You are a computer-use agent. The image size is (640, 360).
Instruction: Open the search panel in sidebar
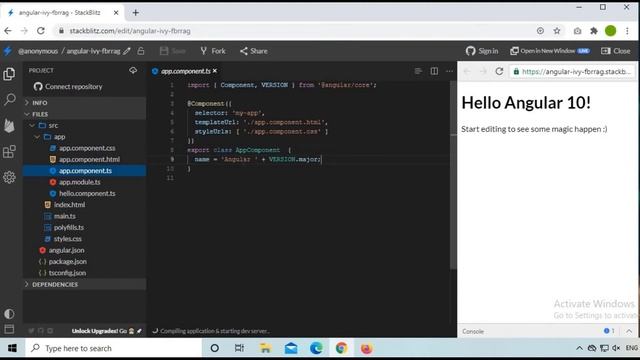pyautogui.click(x=9, y=99)
